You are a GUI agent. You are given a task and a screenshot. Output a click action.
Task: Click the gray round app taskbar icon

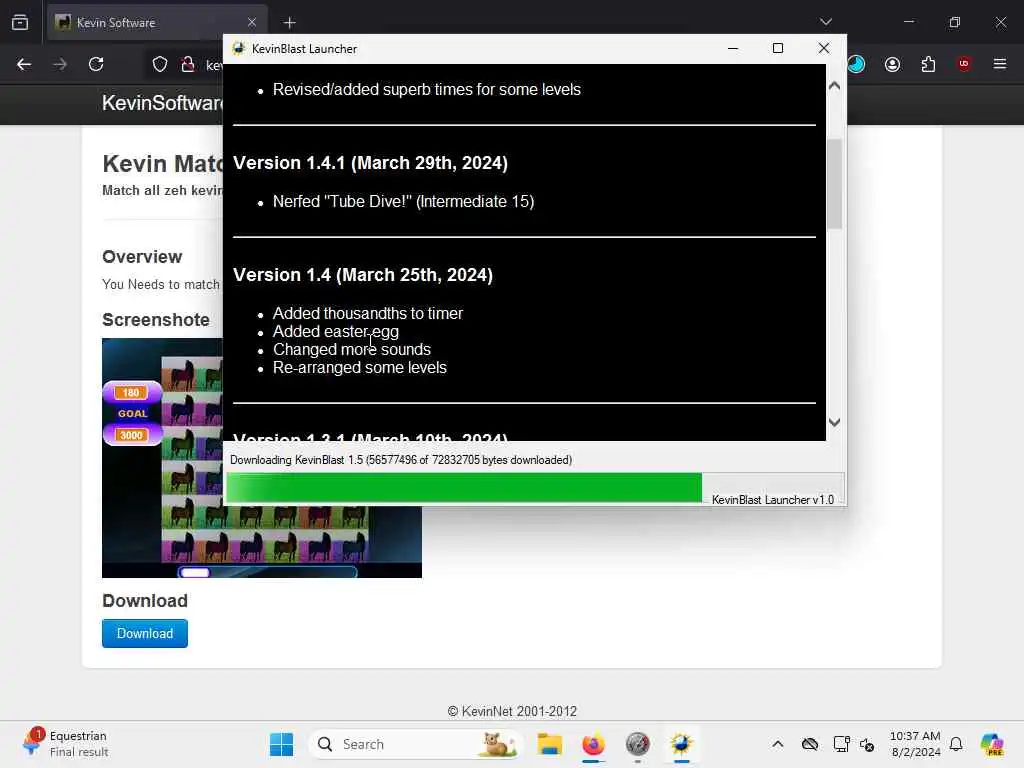[637, 744]
